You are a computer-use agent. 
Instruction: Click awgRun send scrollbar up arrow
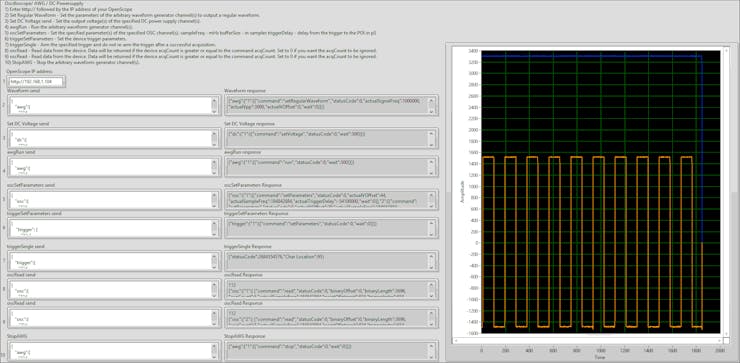coord(214,162)
